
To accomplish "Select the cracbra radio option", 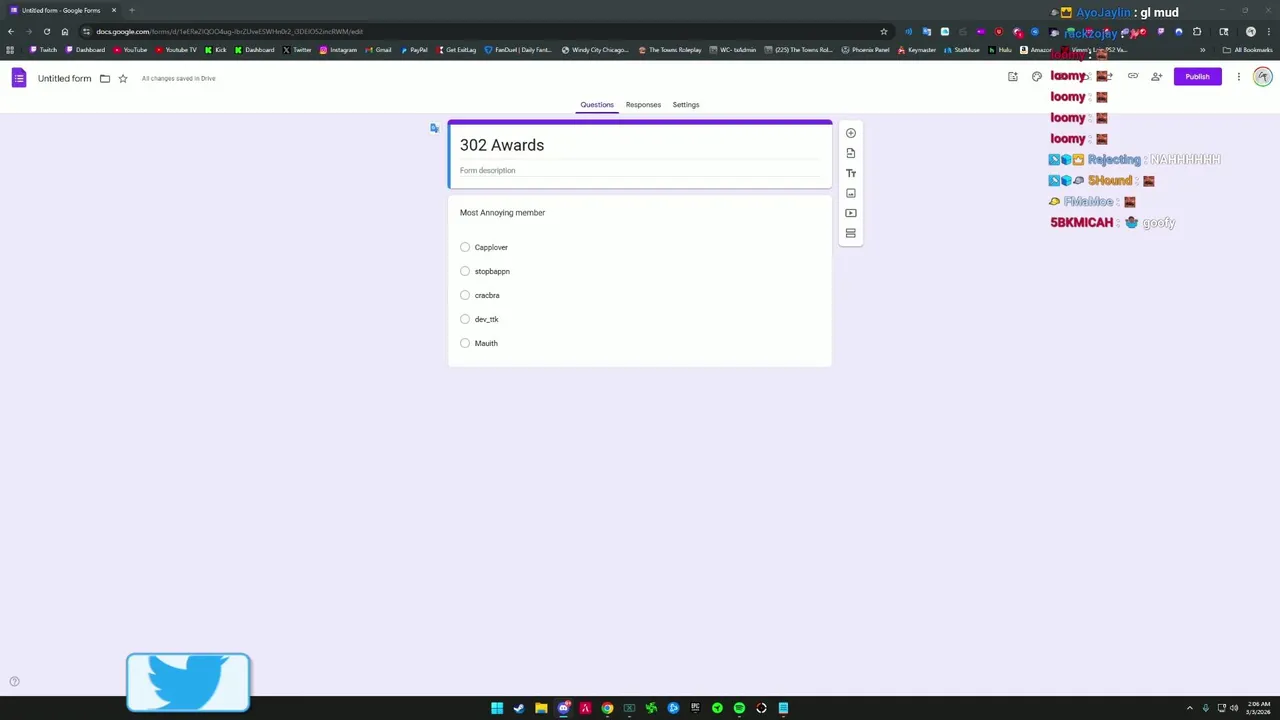I will [x=465, y=295].
